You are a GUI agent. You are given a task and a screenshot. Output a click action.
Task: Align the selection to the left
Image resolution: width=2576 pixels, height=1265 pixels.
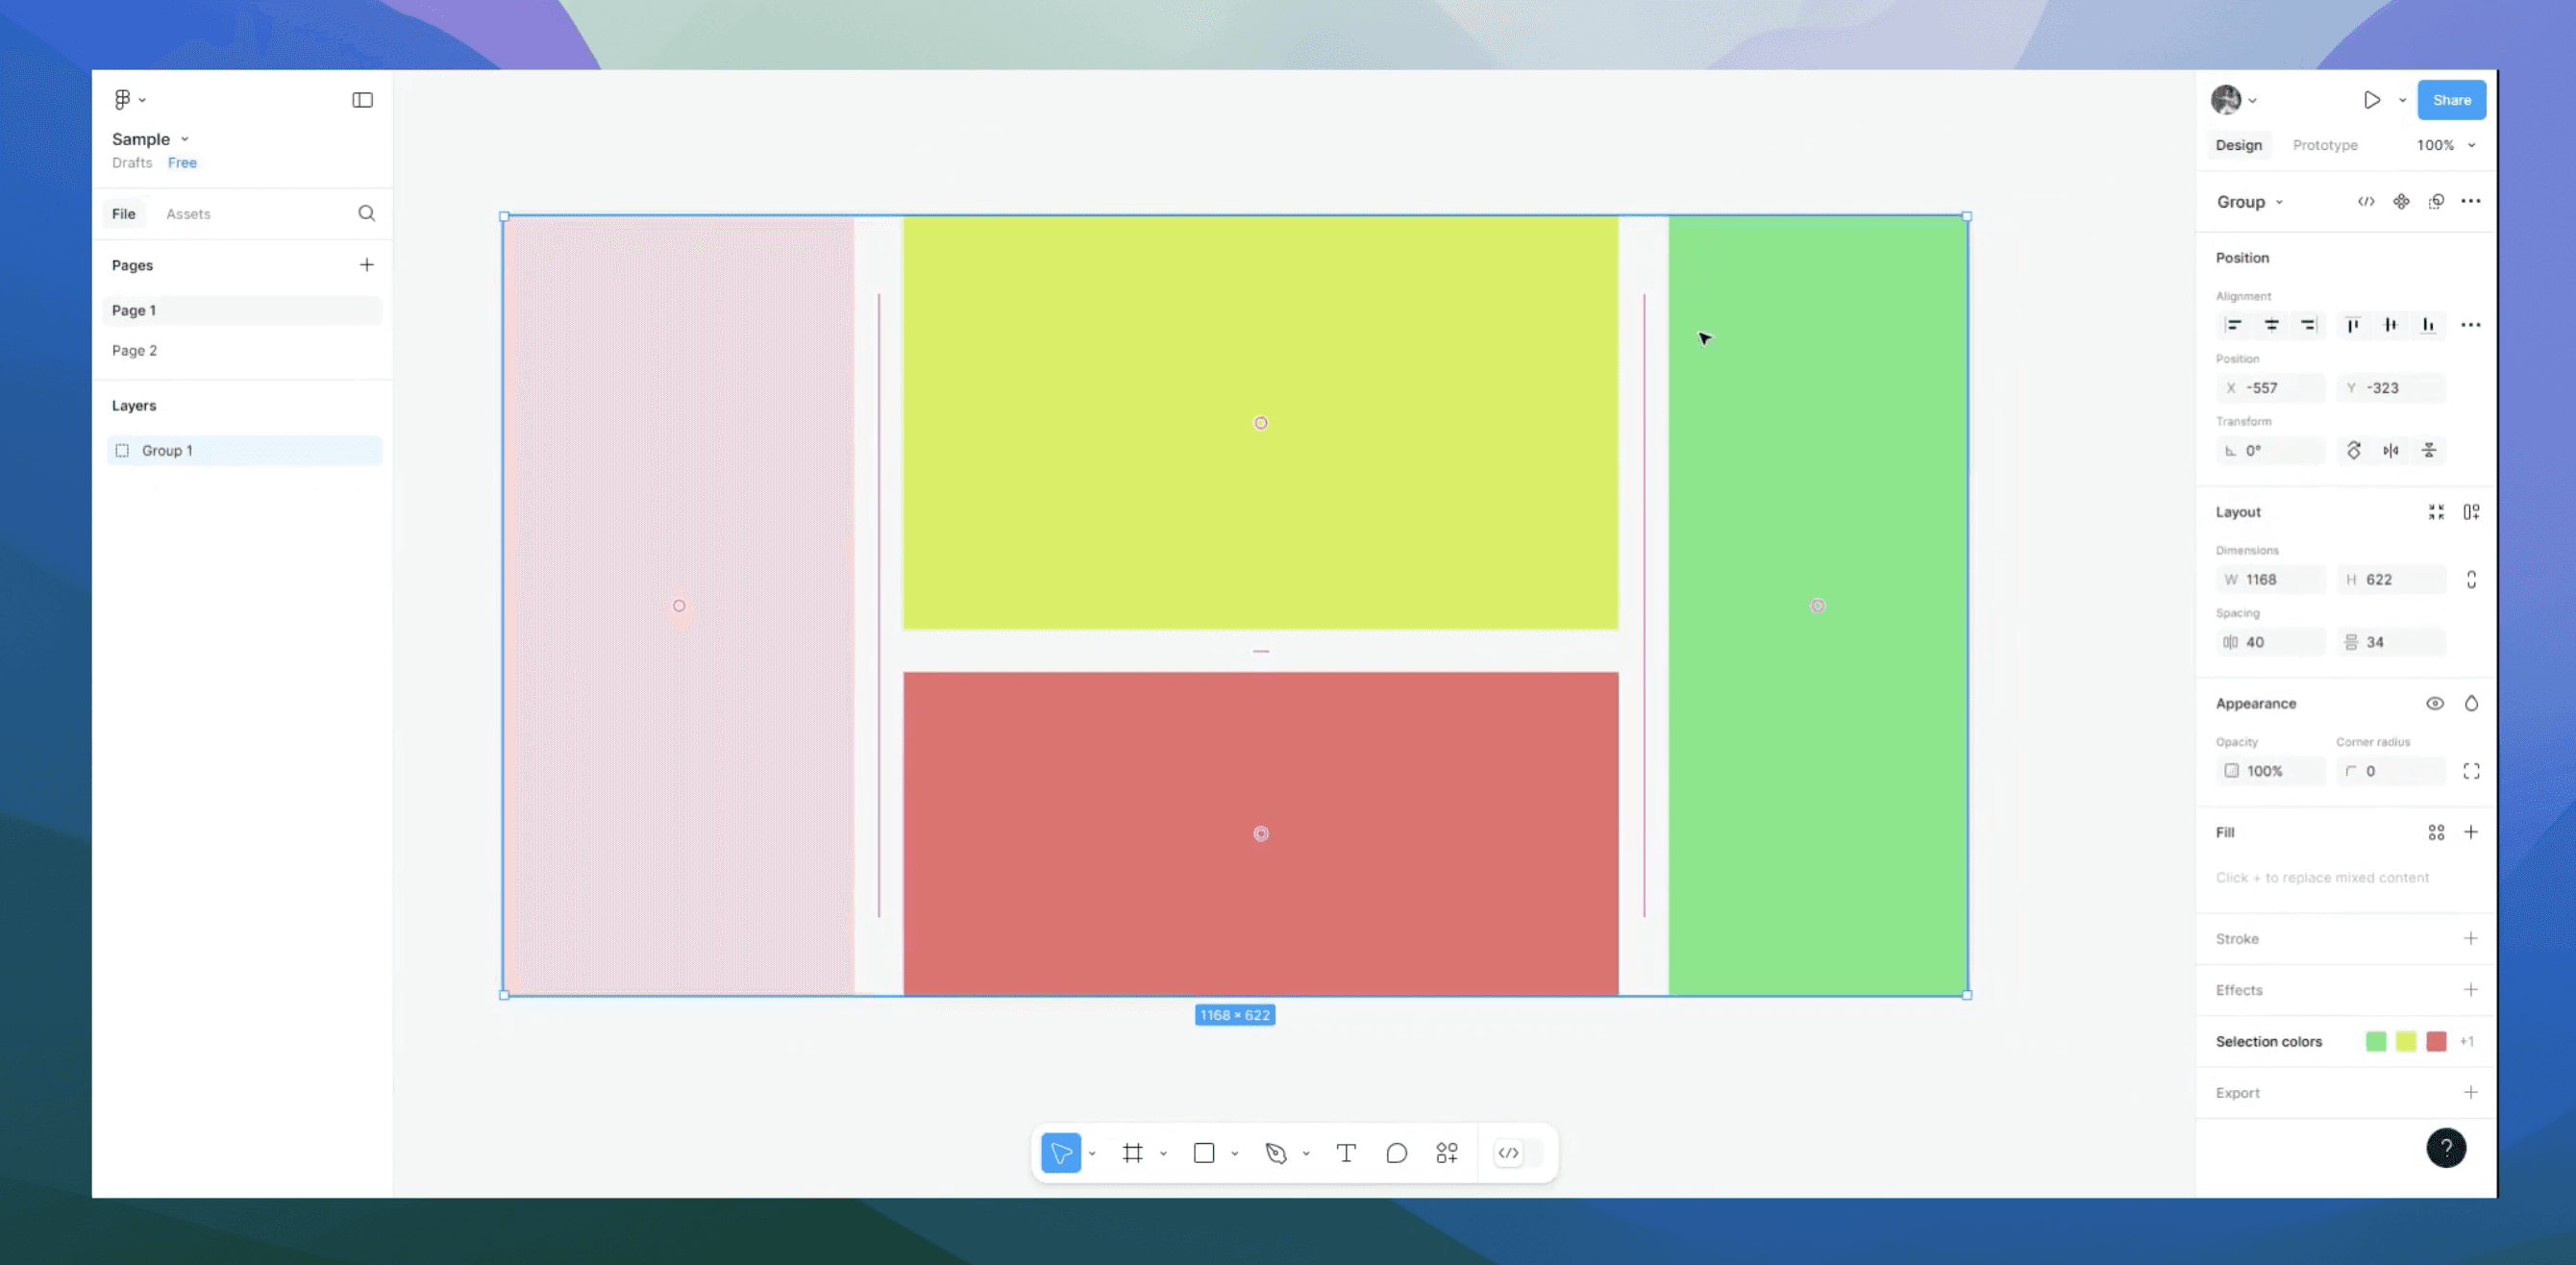click(2233, 325)
